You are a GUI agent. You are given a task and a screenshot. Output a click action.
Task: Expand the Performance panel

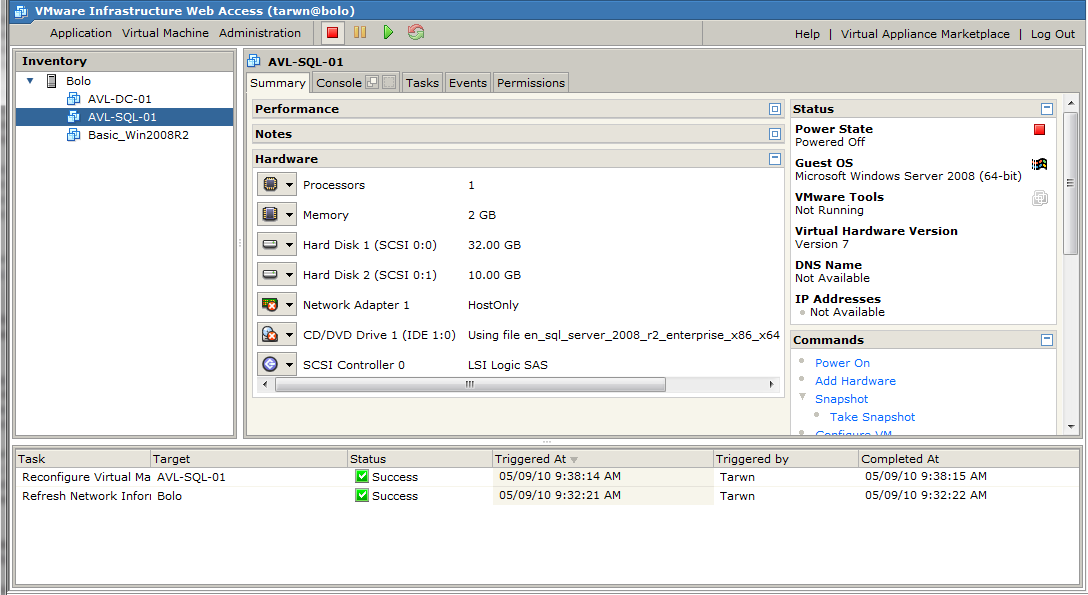point(775,109)
